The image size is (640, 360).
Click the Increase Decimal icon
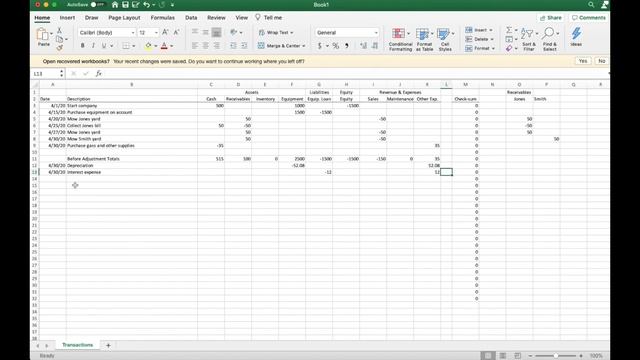[x=363, y=46]
